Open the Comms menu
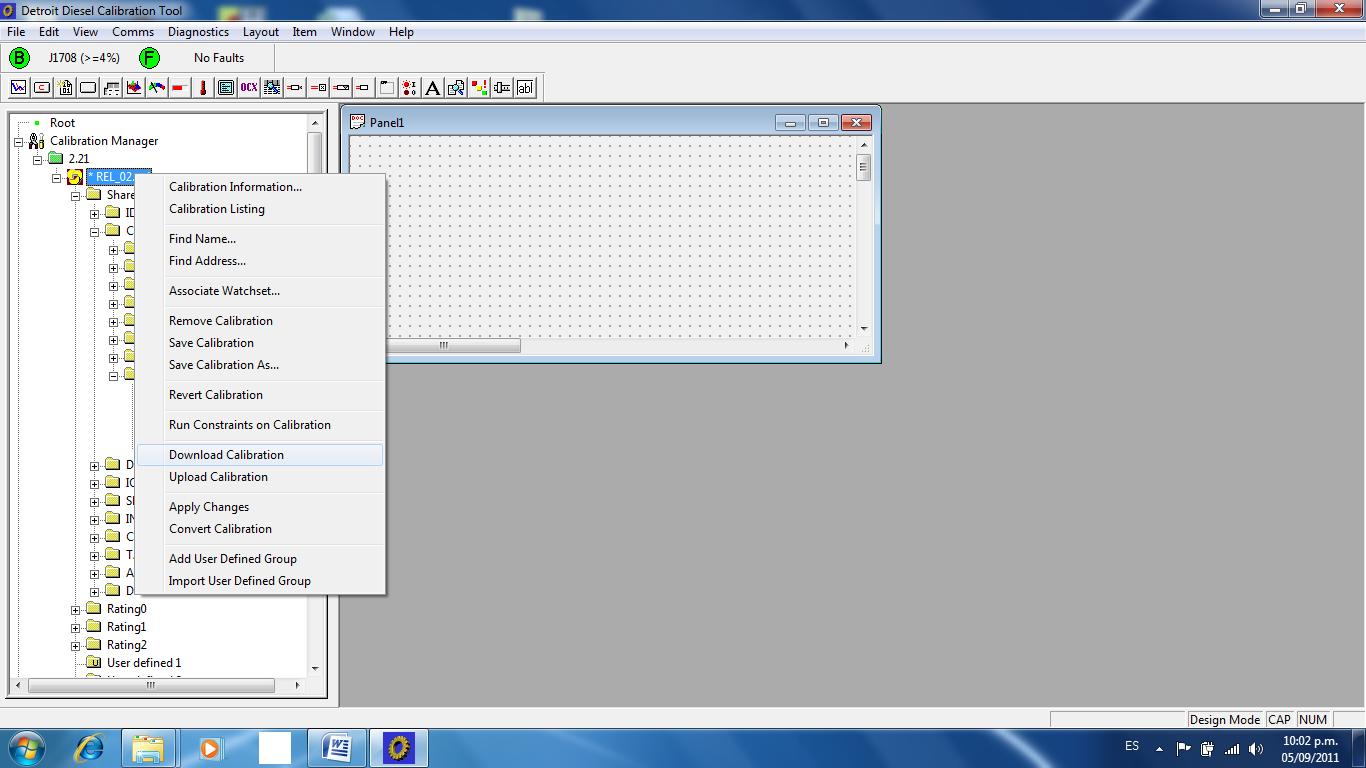The width and height of the screenshot is (1366, 768). coord(133,32)
